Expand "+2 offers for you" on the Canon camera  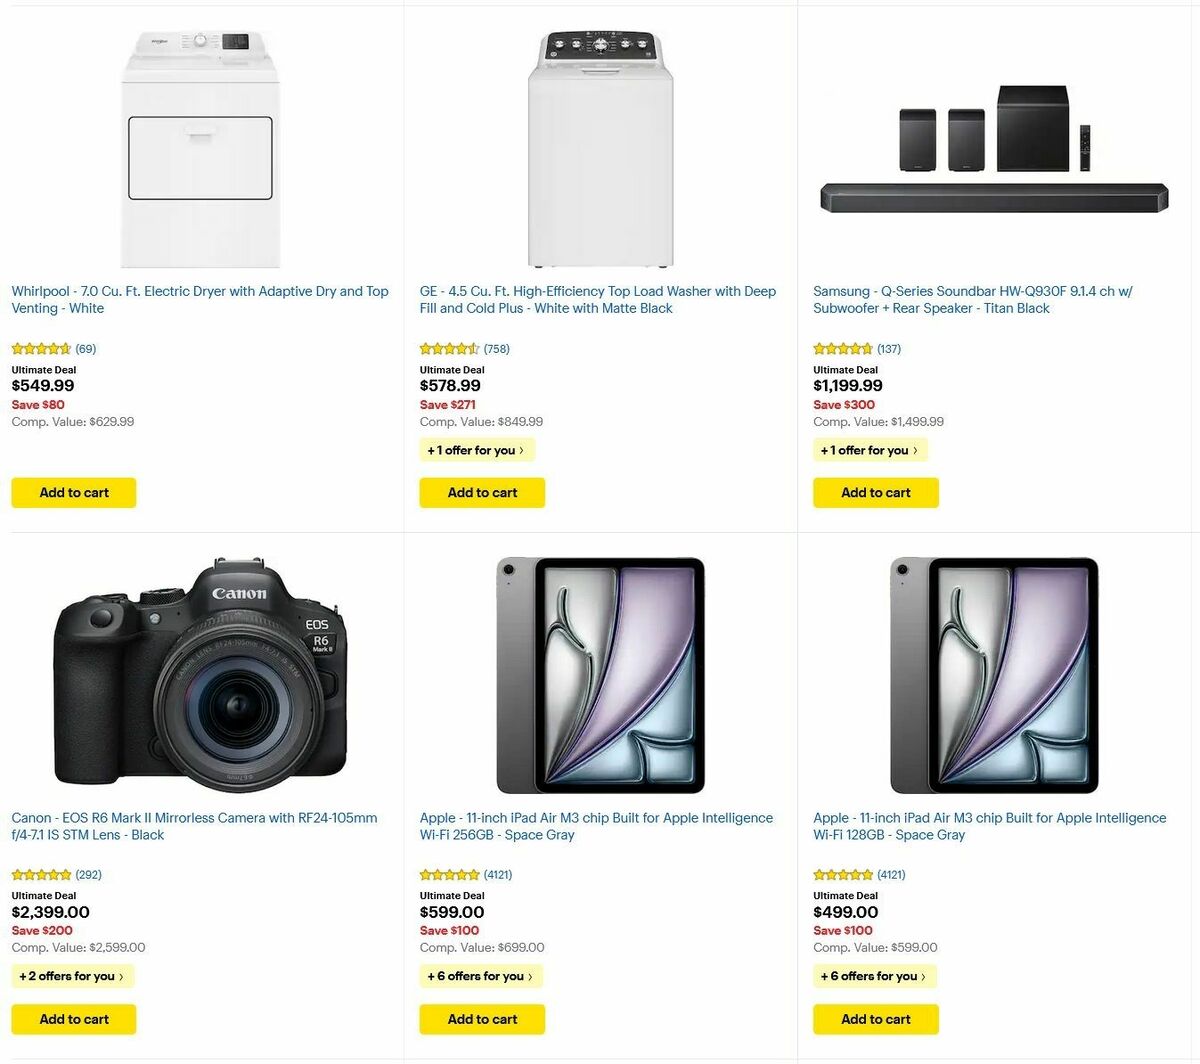point(73,976)
